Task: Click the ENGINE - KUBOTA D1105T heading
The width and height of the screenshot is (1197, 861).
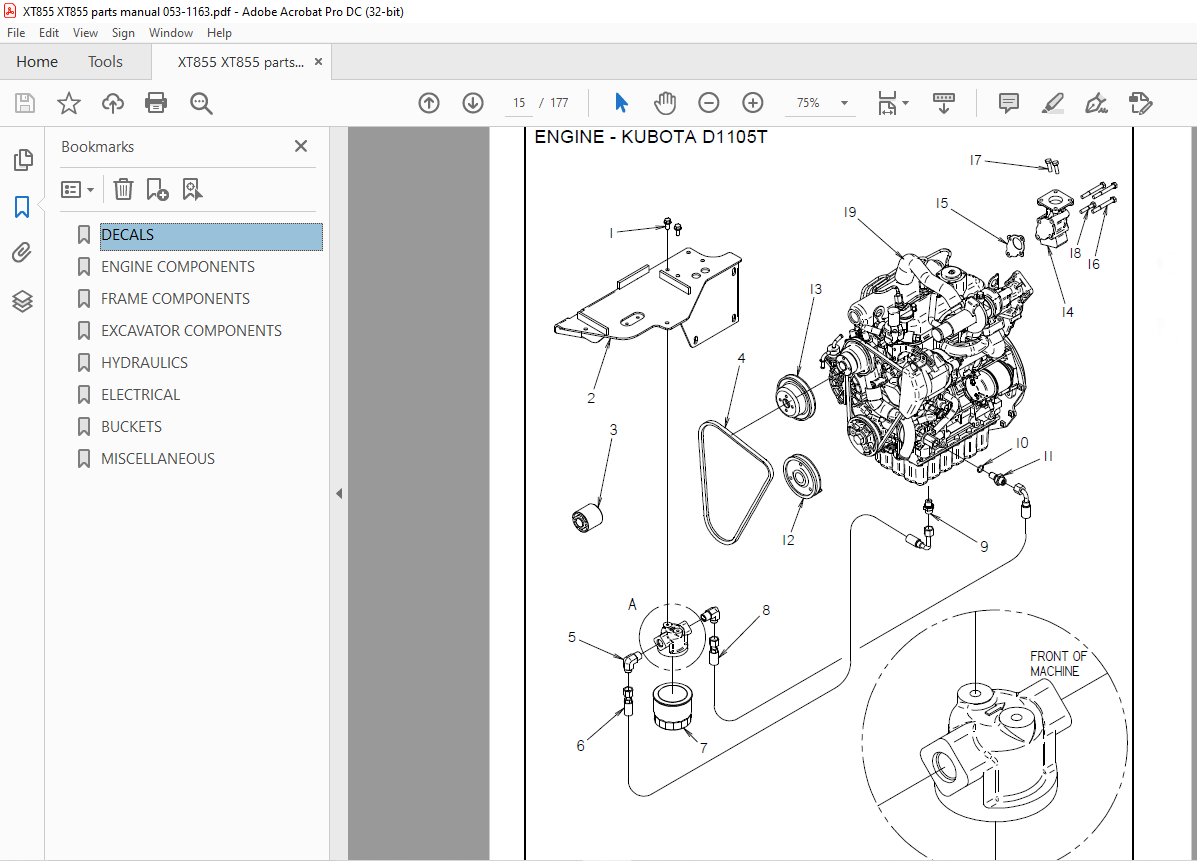Action: point(650,137)
